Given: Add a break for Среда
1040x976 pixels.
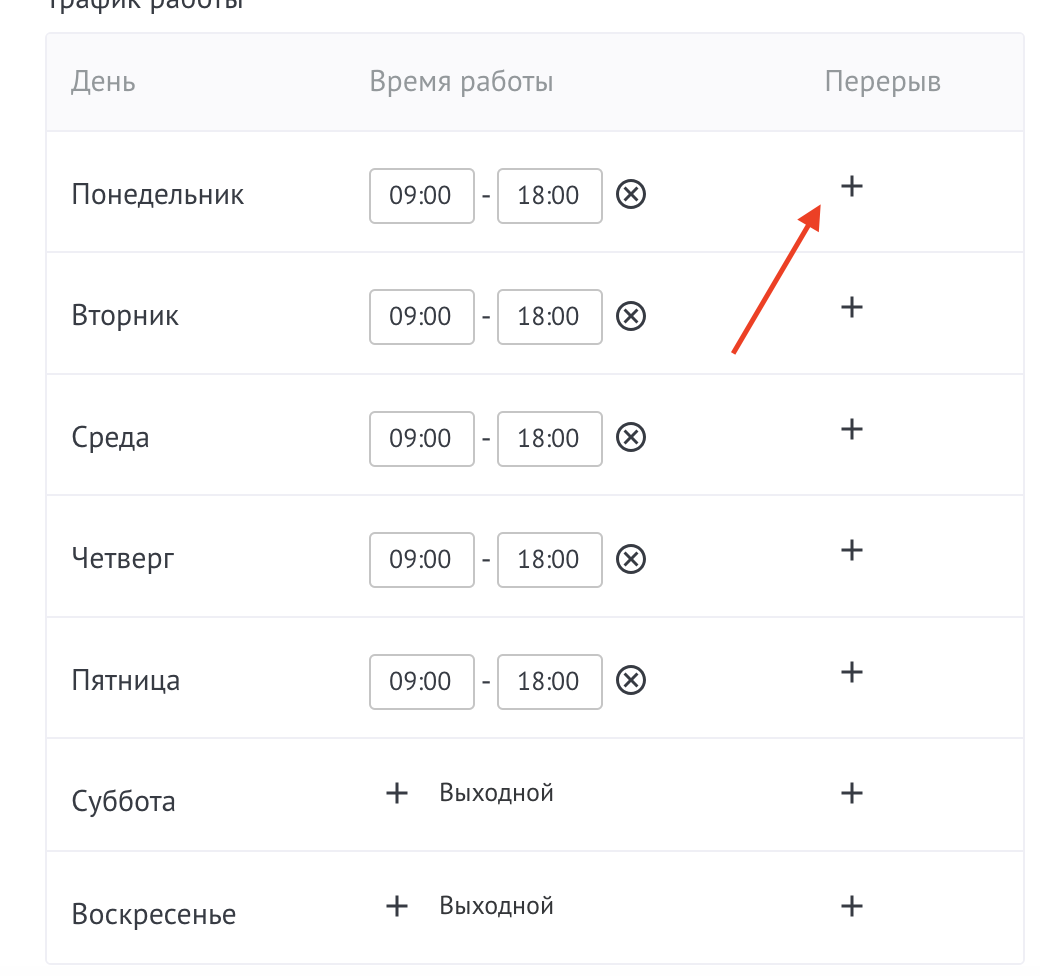Looking at the screenshot, I should [851, 429].
